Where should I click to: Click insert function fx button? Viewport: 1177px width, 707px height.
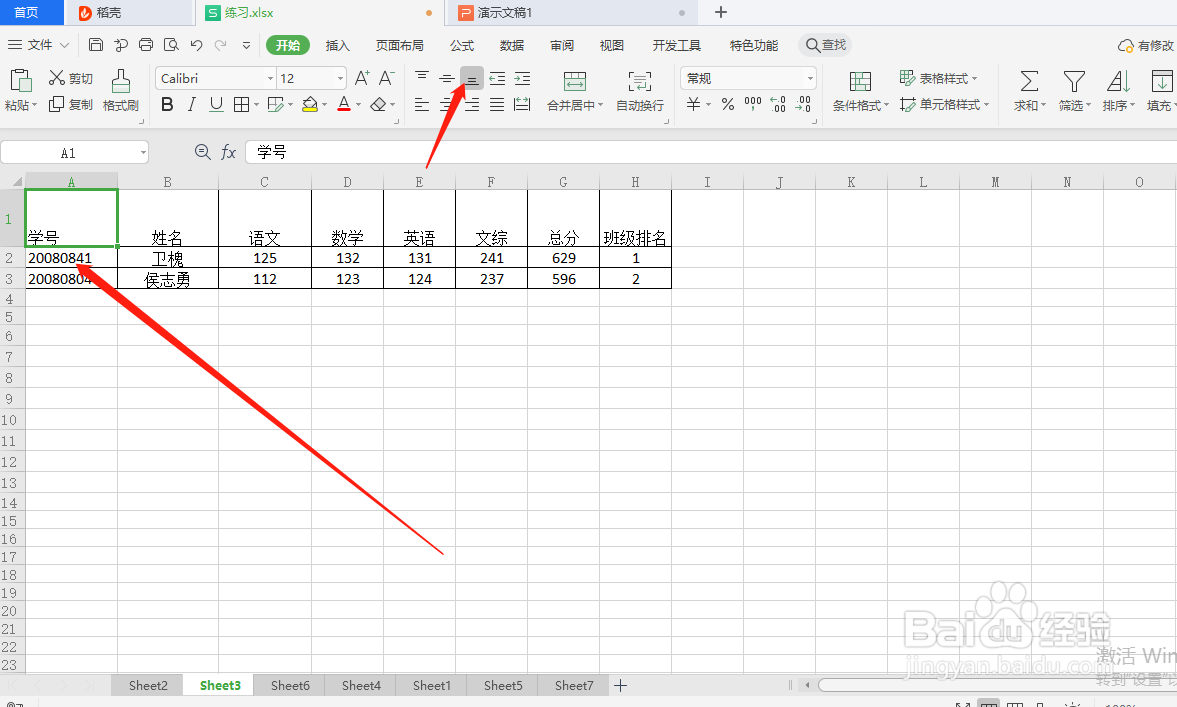[x=228, y=152]
